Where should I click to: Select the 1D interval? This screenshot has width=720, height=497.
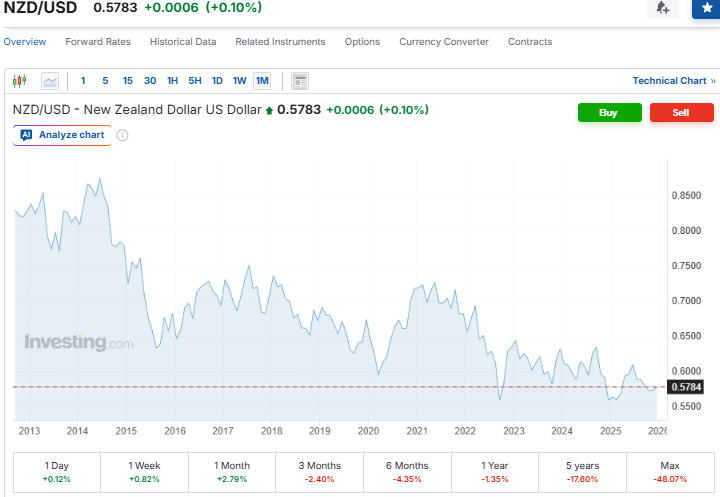217,81
